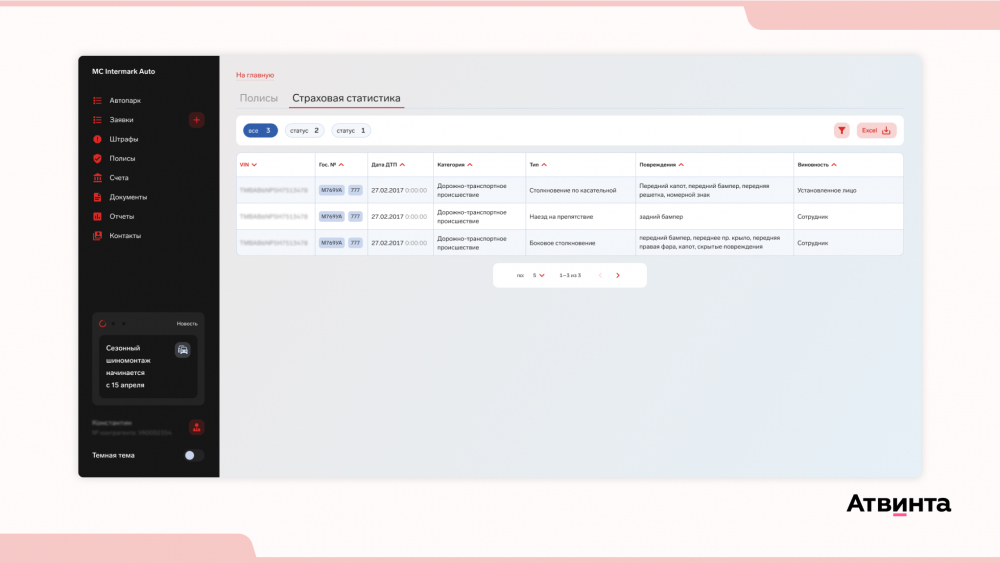Click the Новость label
Image resolution: width=1000 pixels, height=563 pixels.
(187, 324)
